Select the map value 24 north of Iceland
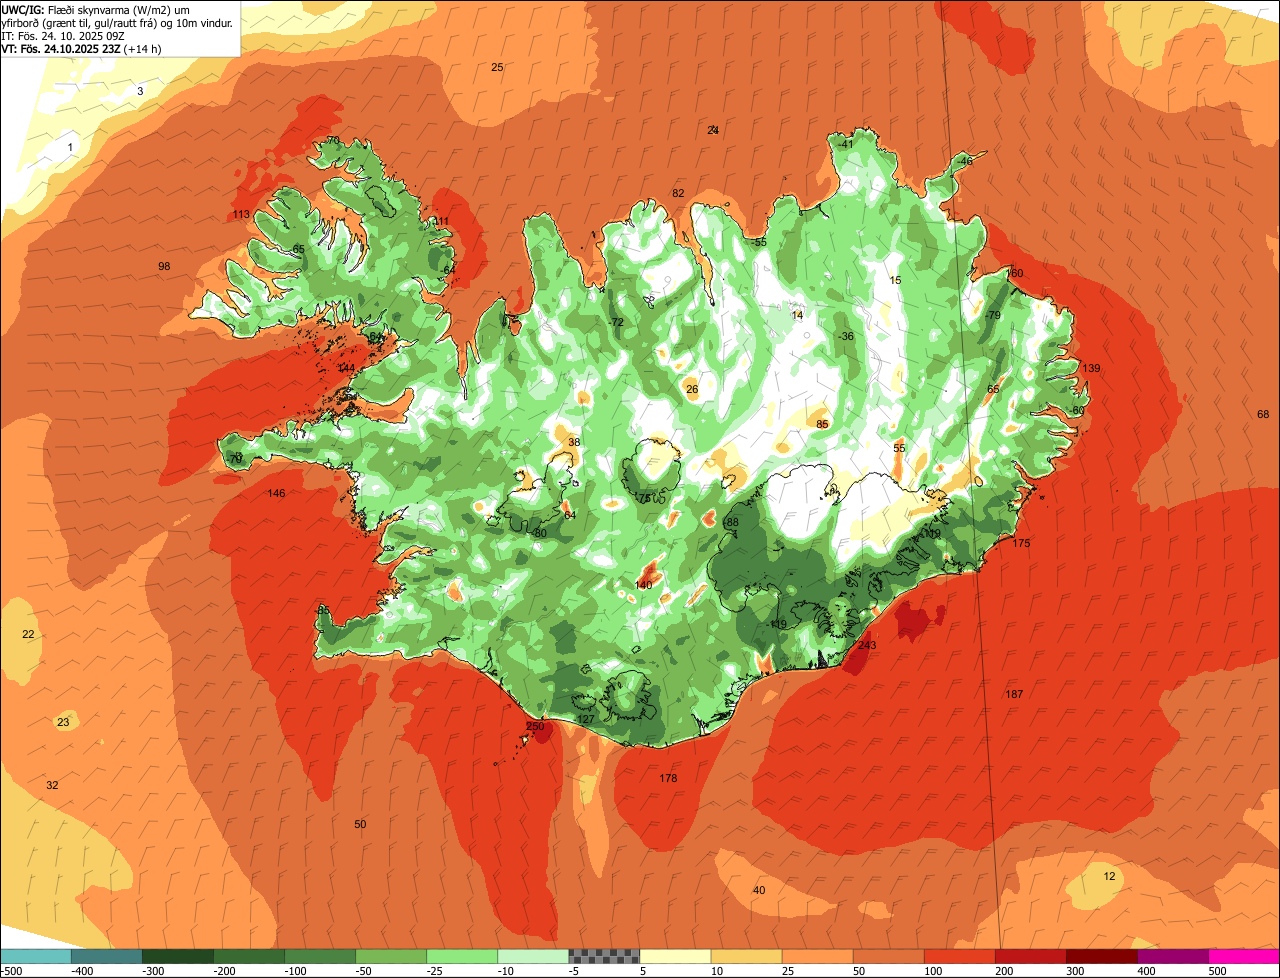Screen dimensions: 1280x978 713,130
